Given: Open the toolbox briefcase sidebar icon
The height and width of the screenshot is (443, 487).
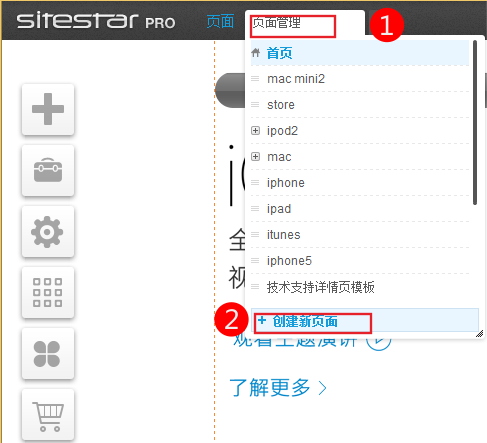Looking at the screenshot, I should coord(48,170).
